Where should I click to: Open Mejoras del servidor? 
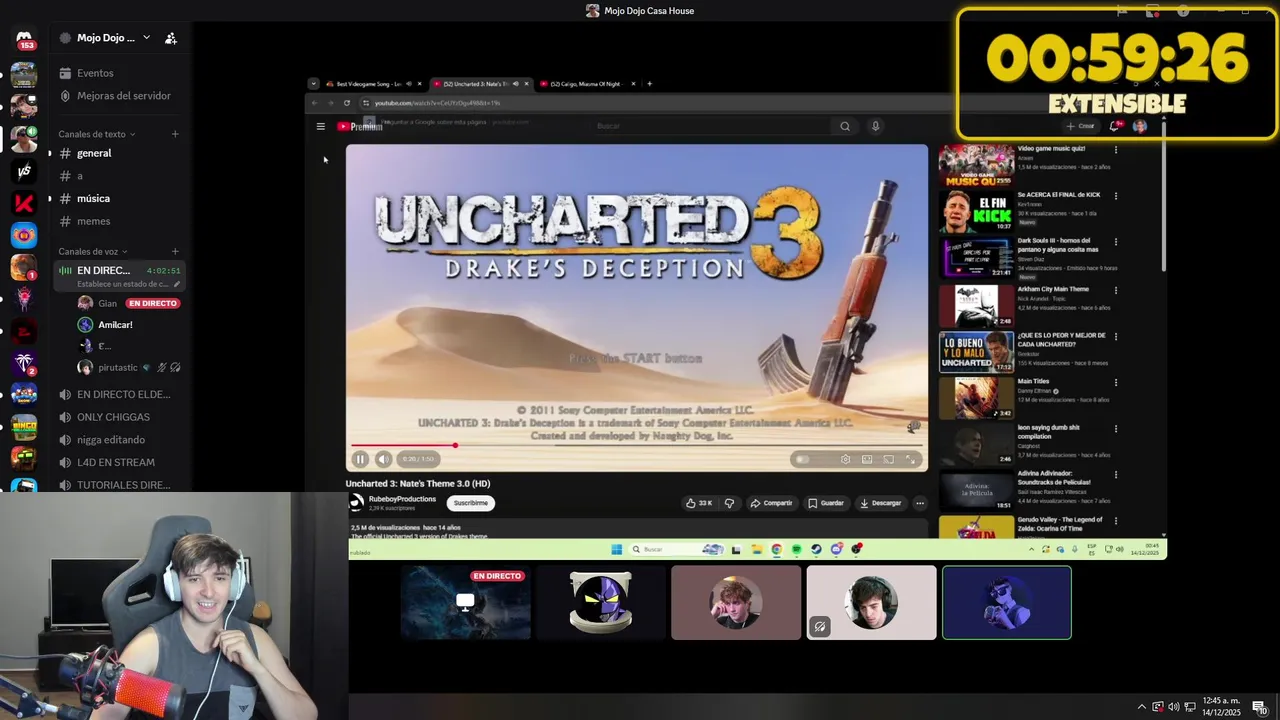coord(119,96)
